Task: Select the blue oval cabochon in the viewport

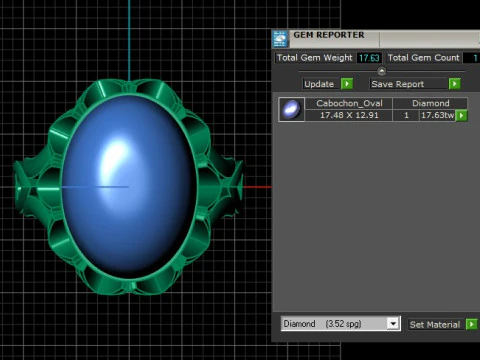Action: [129, 187]
